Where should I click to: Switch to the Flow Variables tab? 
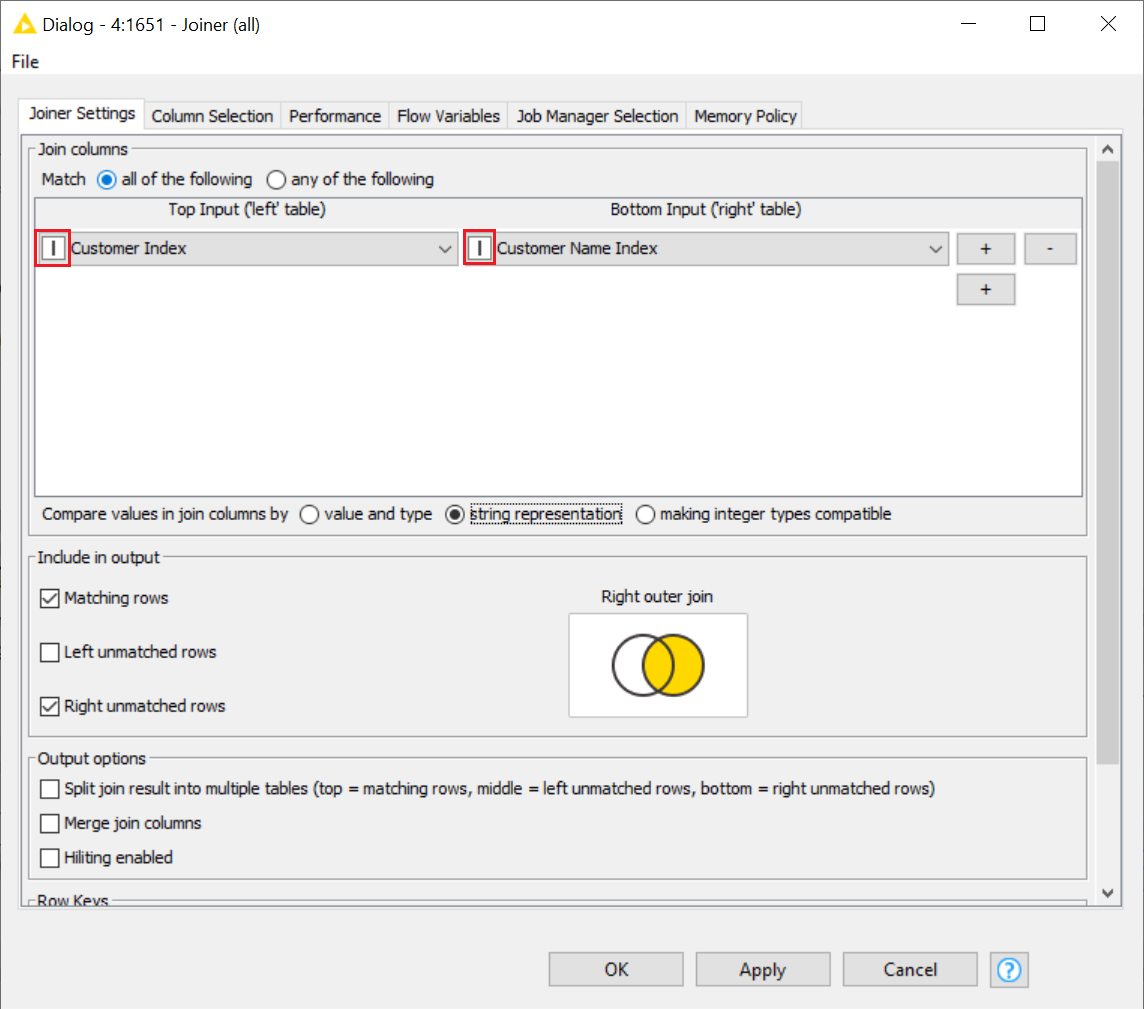(448, 116)
